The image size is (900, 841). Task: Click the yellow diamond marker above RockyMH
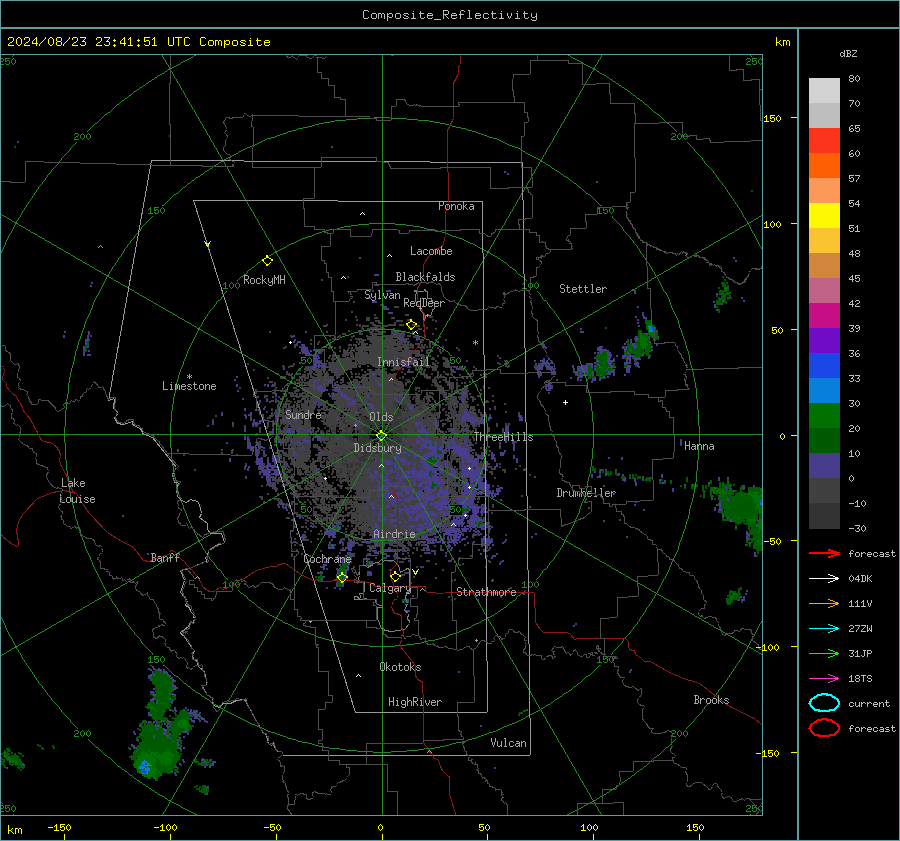click(x=267, y=261)
